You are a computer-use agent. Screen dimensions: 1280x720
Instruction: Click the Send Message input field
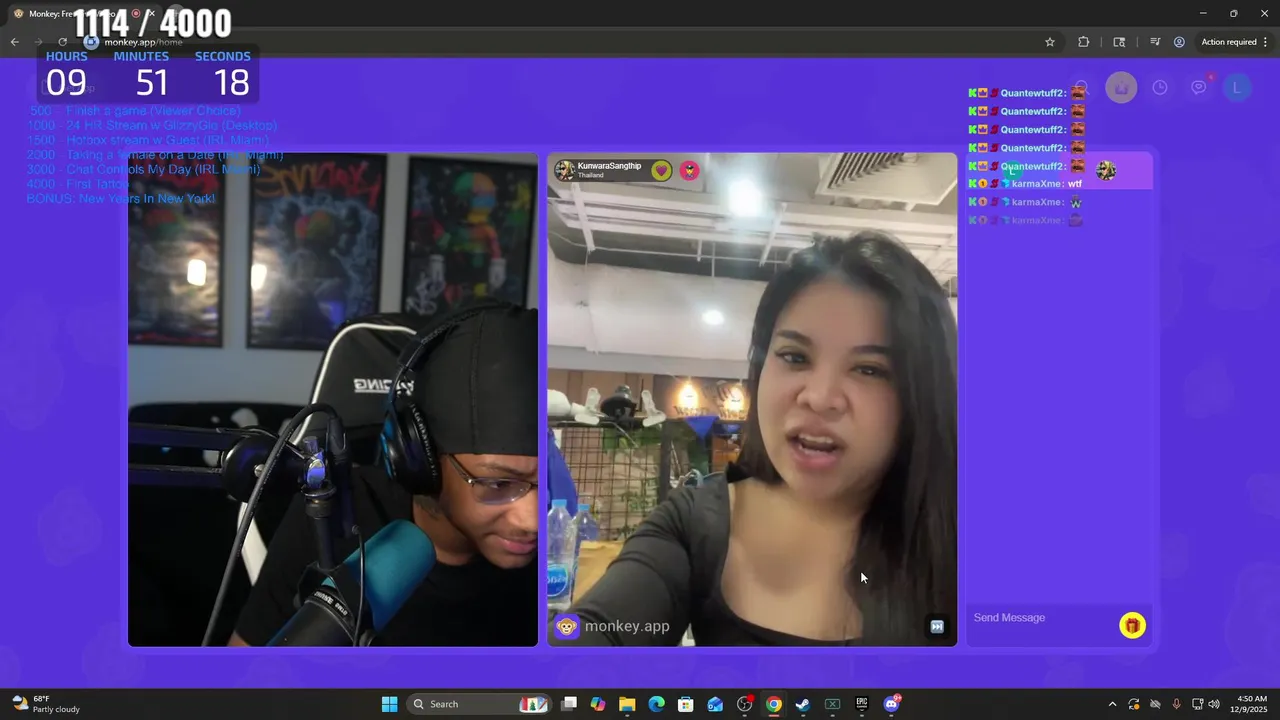[1040, 618]
